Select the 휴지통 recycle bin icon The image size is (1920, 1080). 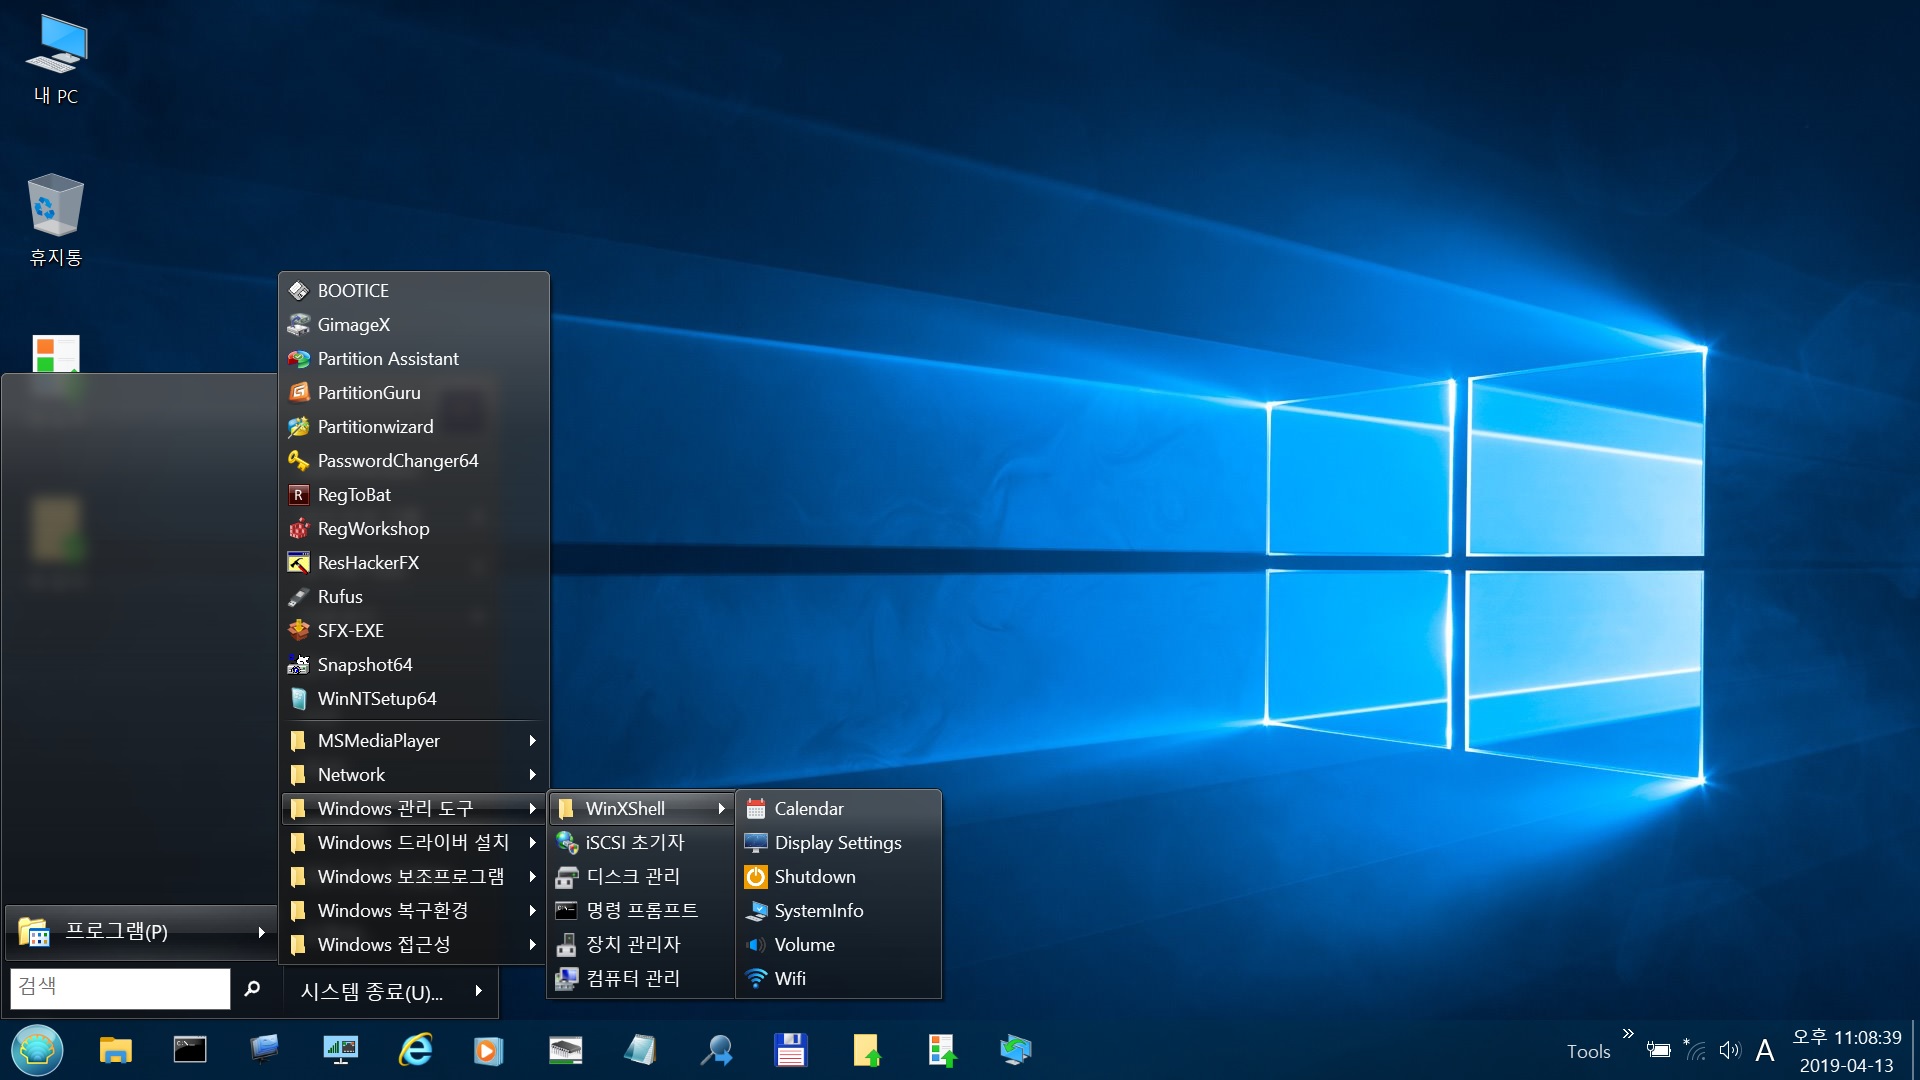56,220
